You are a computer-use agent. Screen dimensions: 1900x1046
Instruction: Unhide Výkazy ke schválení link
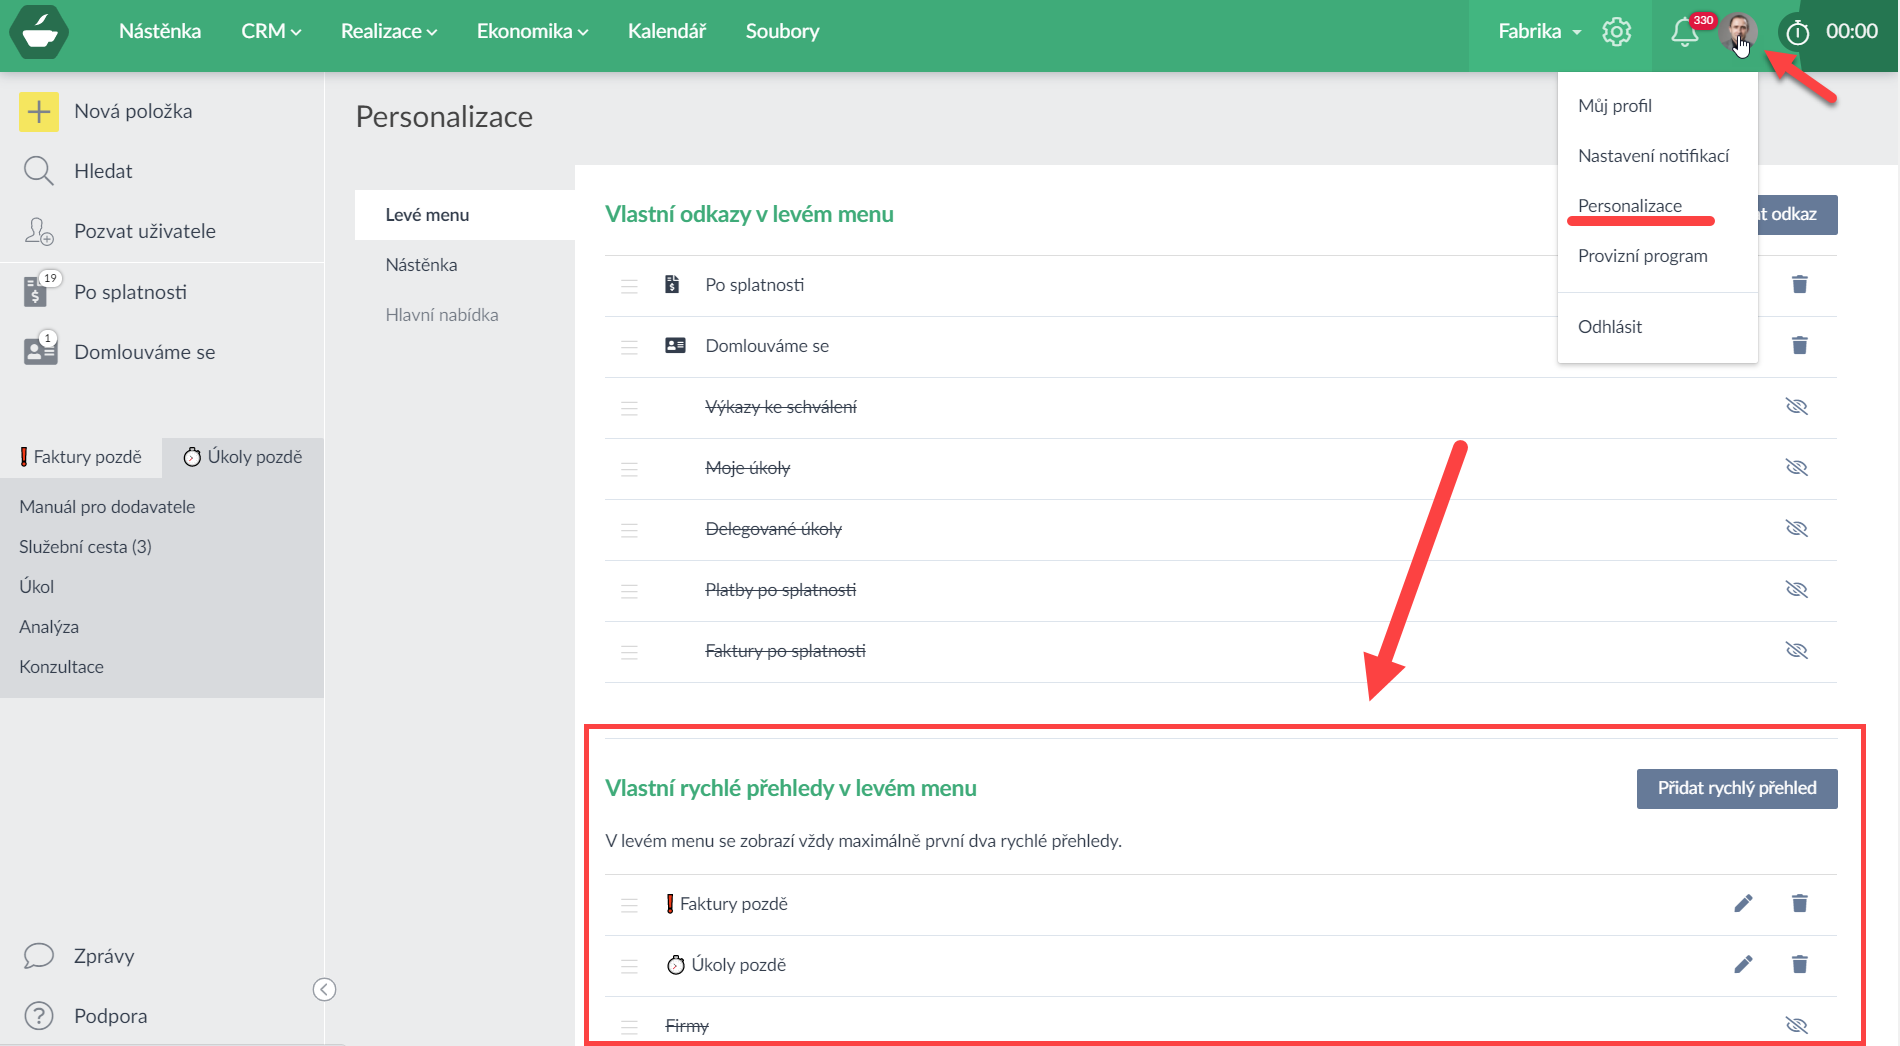pyautogui.click(x=1796, y=407)
